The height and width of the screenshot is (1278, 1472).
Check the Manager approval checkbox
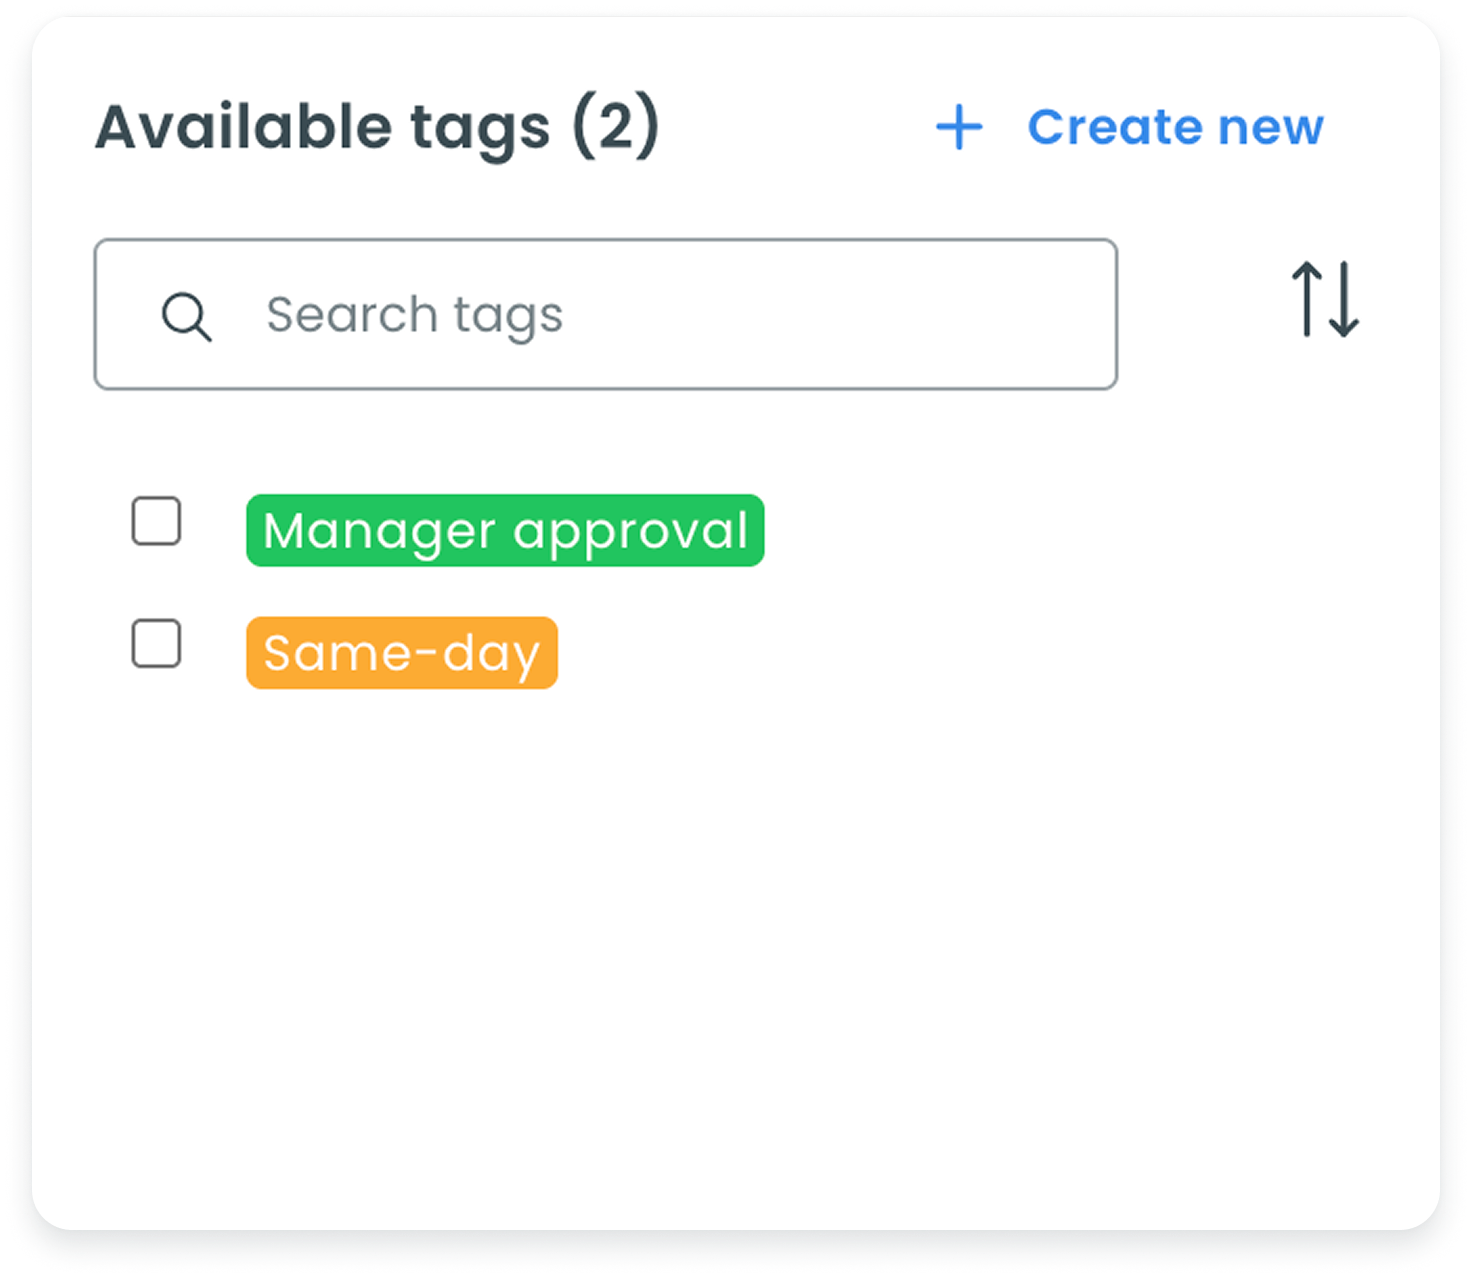157,521
